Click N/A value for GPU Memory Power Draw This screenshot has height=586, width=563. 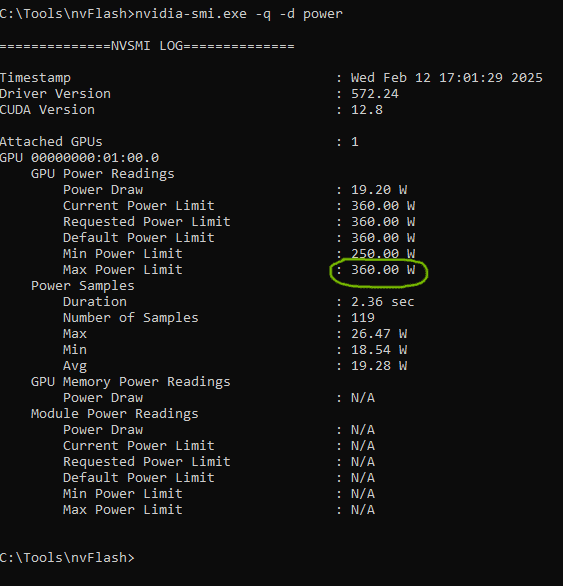pos(363,398)
